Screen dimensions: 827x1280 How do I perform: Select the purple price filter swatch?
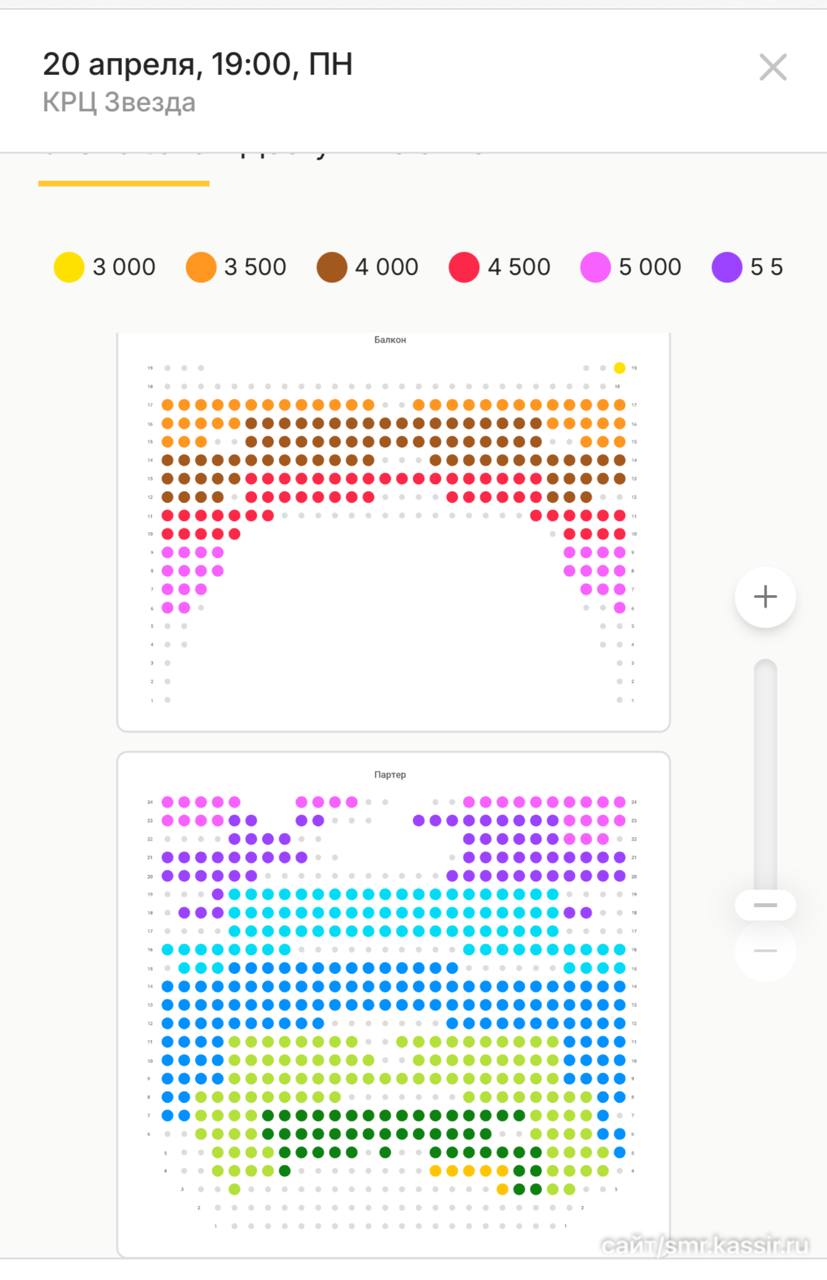click(727, 267)
